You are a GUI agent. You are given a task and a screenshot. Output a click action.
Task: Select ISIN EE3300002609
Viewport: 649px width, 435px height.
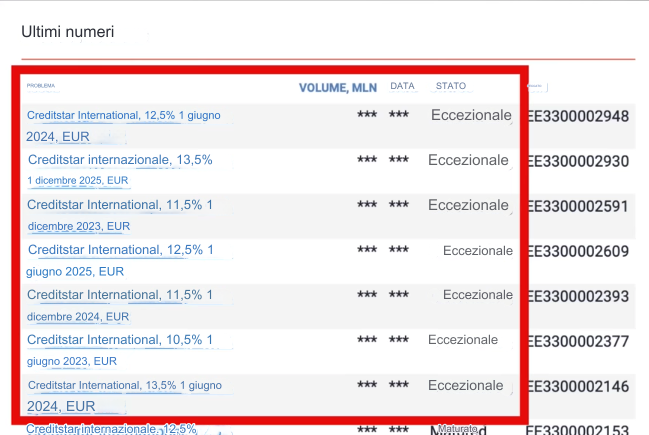click(578, 251)
